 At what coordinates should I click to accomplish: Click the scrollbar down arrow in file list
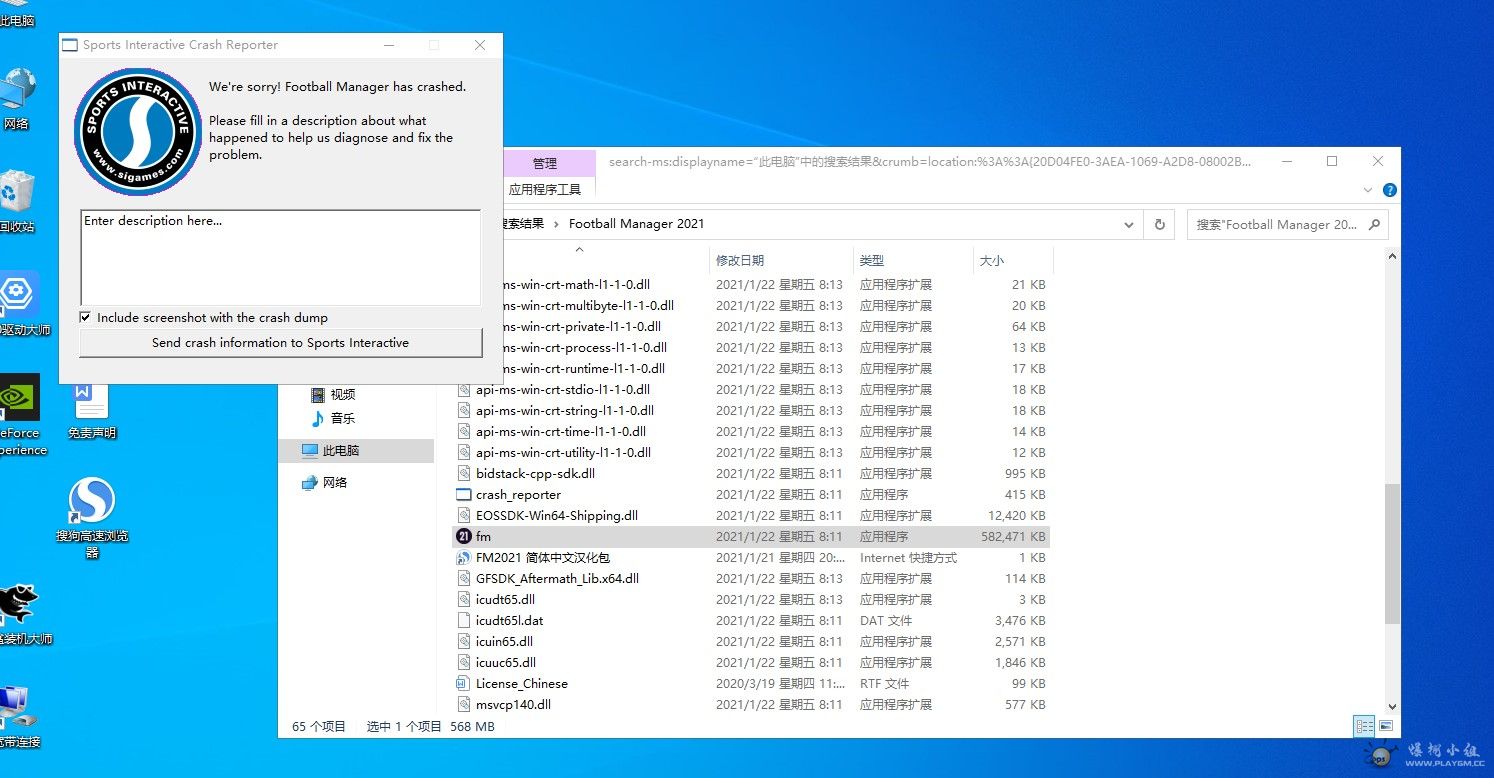1392,706
